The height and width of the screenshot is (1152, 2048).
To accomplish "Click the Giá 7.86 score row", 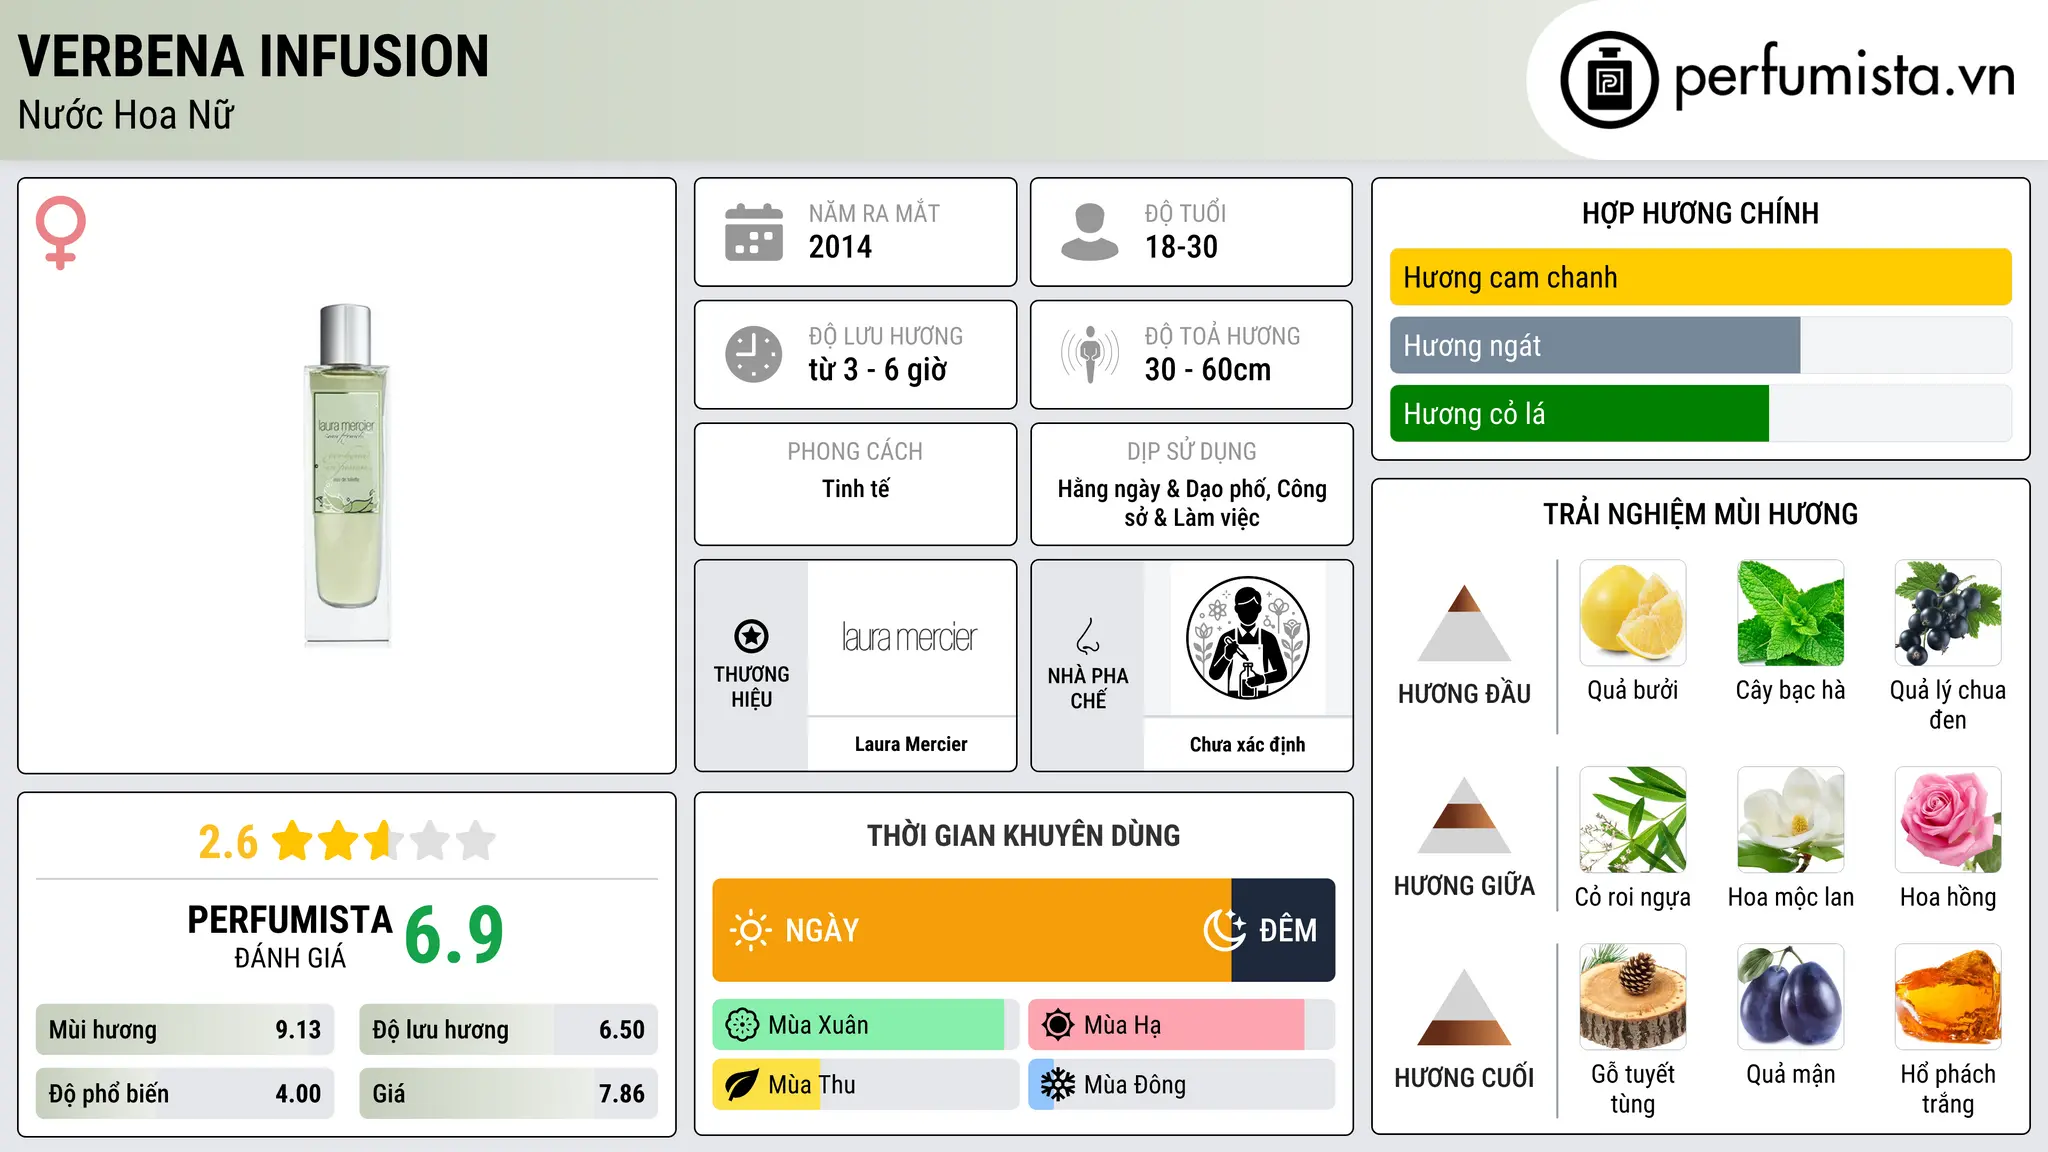I will click(508, 1094).
